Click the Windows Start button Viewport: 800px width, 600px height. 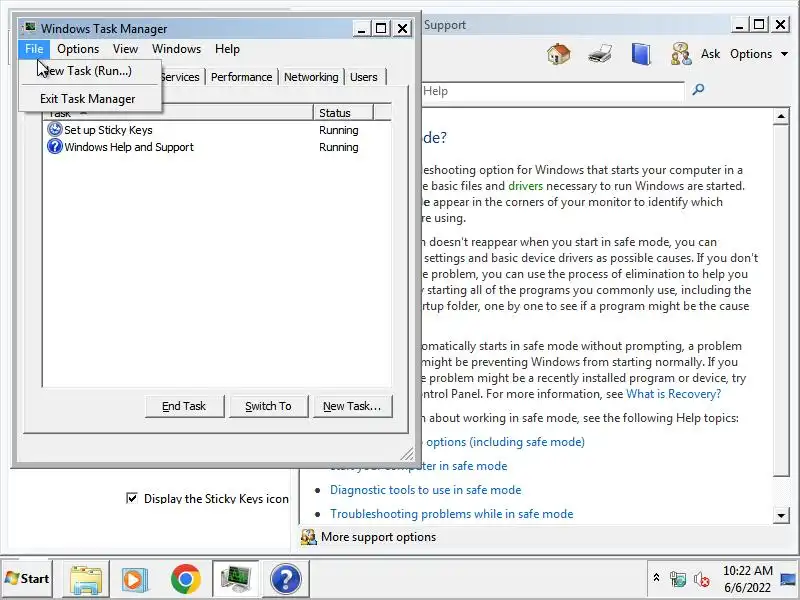[27, 579]
